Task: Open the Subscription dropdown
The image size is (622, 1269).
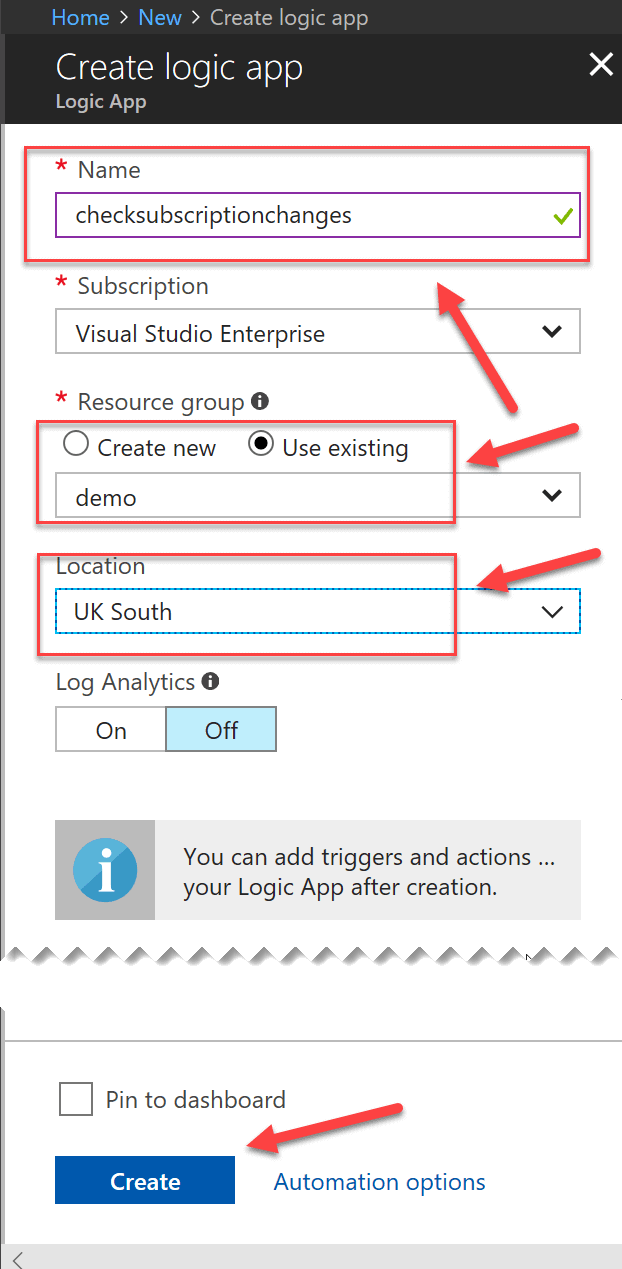Action: click(x=317, y=333)
